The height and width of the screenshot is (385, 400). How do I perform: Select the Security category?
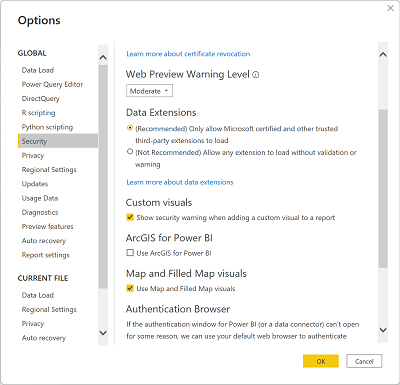click(58, 141)
